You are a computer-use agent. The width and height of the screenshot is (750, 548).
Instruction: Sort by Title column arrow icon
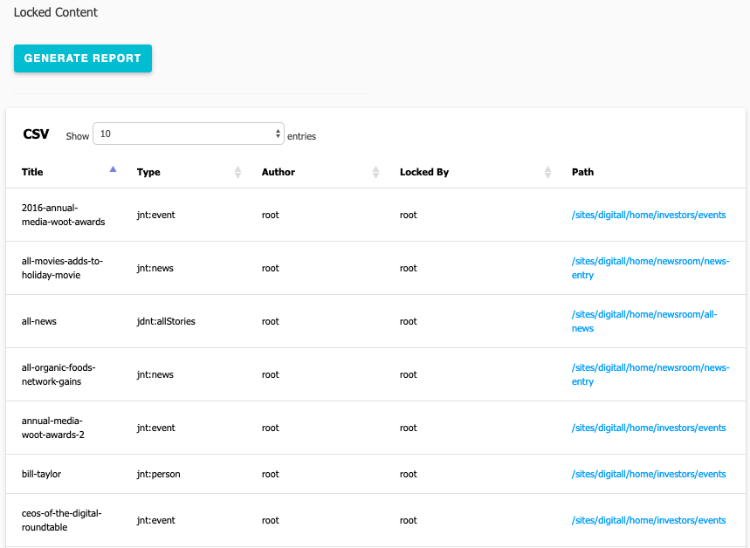[x=112, y=170]
